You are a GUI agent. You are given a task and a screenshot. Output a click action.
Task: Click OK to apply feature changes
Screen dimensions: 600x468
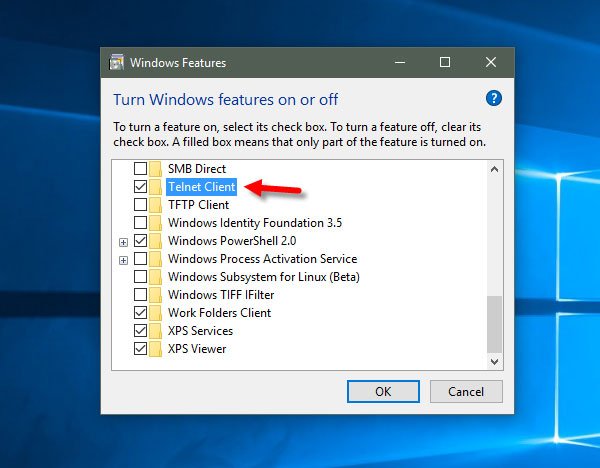click(383, 391)
